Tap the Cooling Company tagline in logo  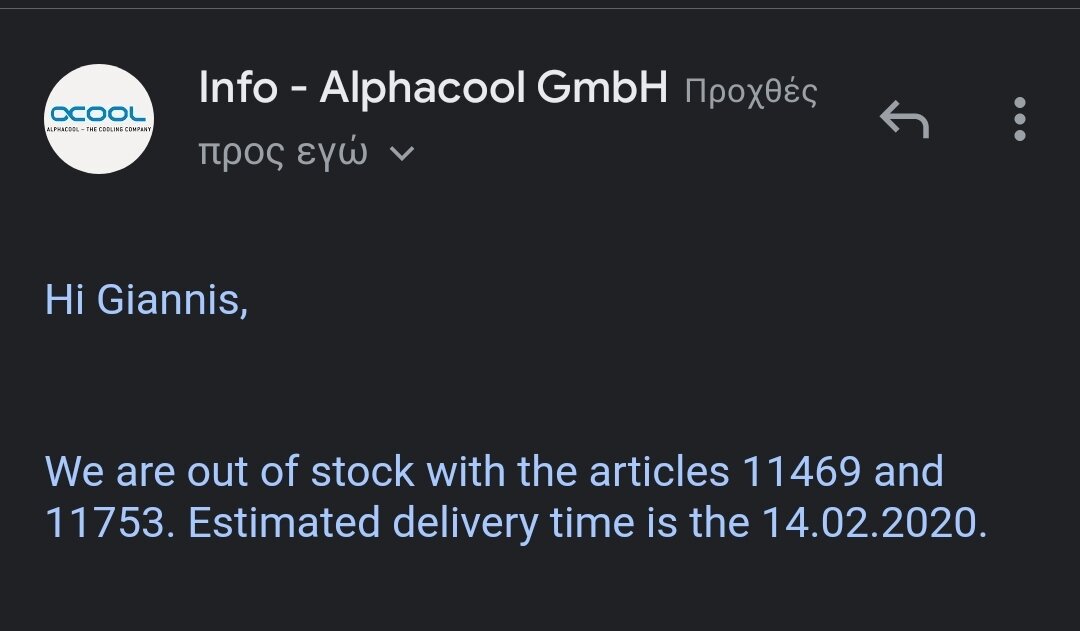pos(98,129)
